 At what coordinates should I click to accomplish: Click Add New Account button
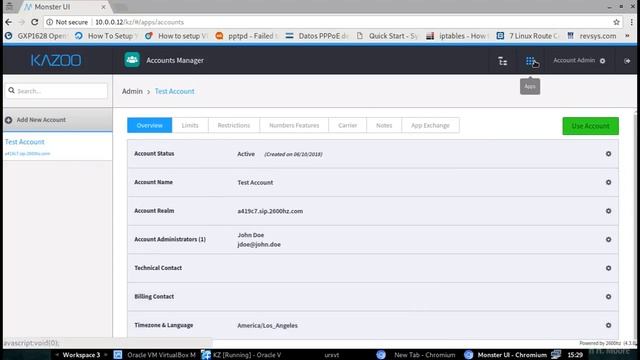coord(58,120)
